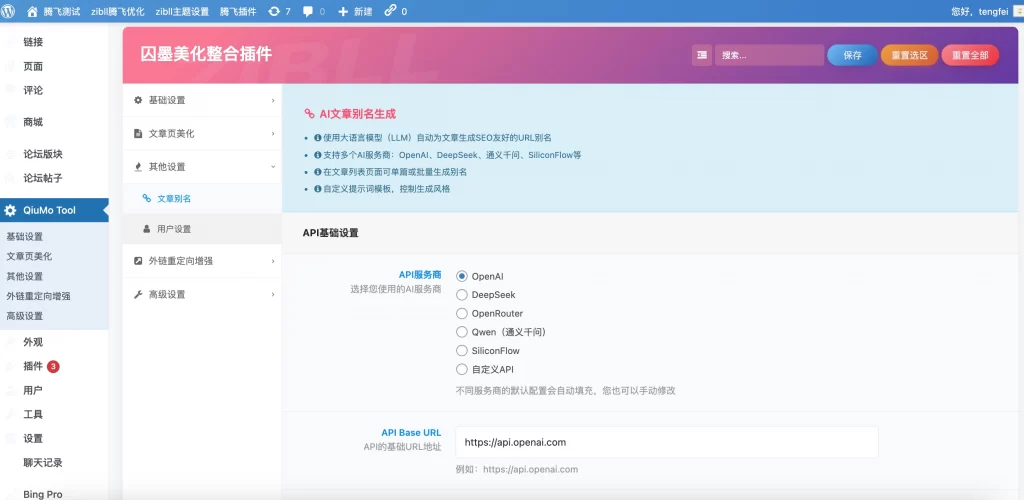Click the person icon beside 用户设置
This screenshot has height=500, width=1024.
(146, 229)
